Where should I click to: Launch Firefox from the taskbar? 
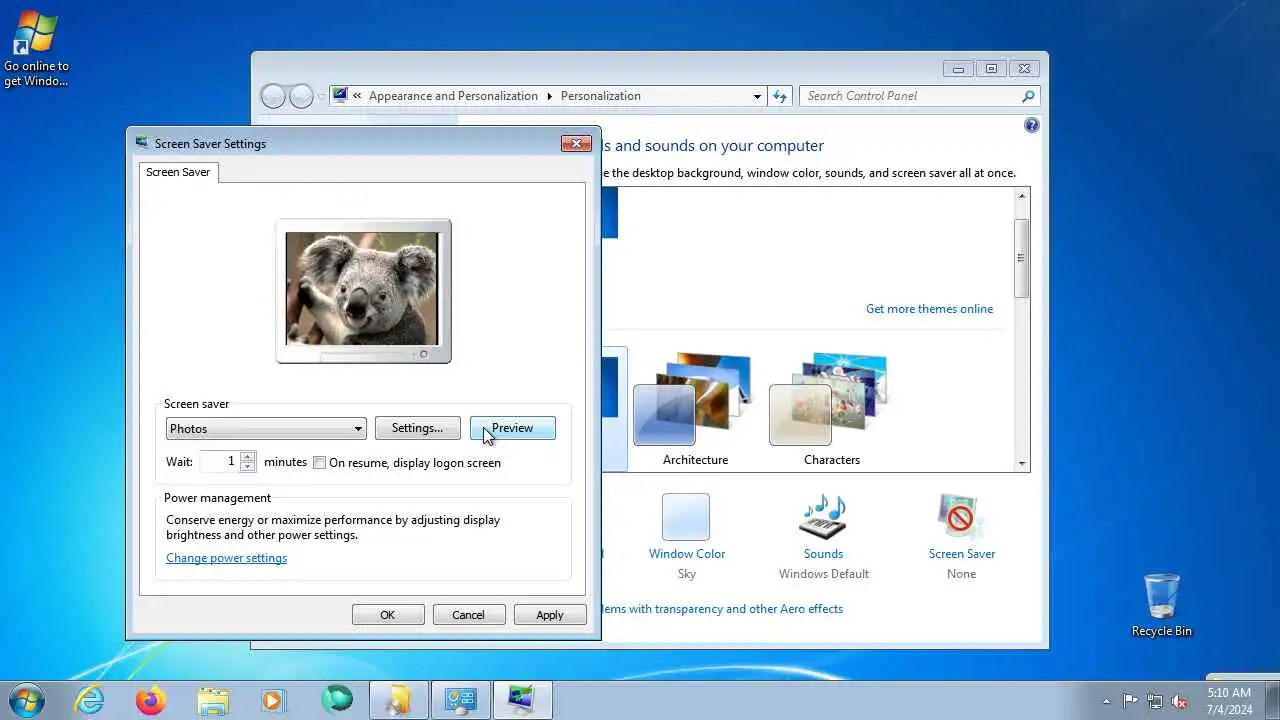[151, 700]
